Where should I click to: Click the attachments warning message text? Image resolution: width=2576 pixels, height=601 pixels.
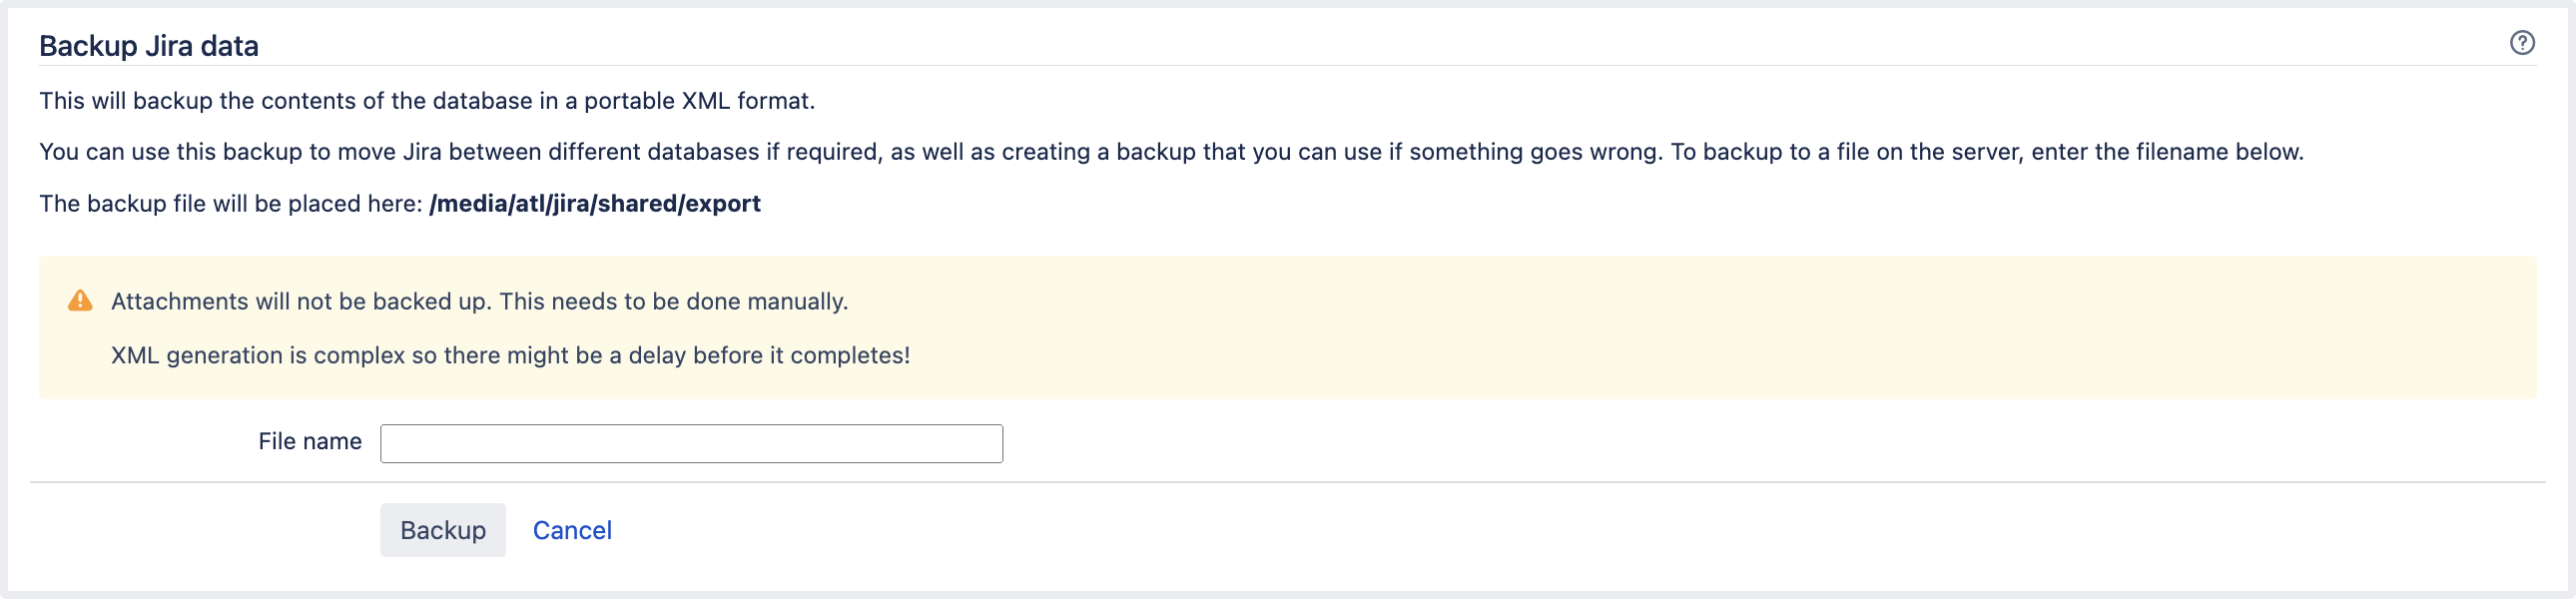(480, 300)
